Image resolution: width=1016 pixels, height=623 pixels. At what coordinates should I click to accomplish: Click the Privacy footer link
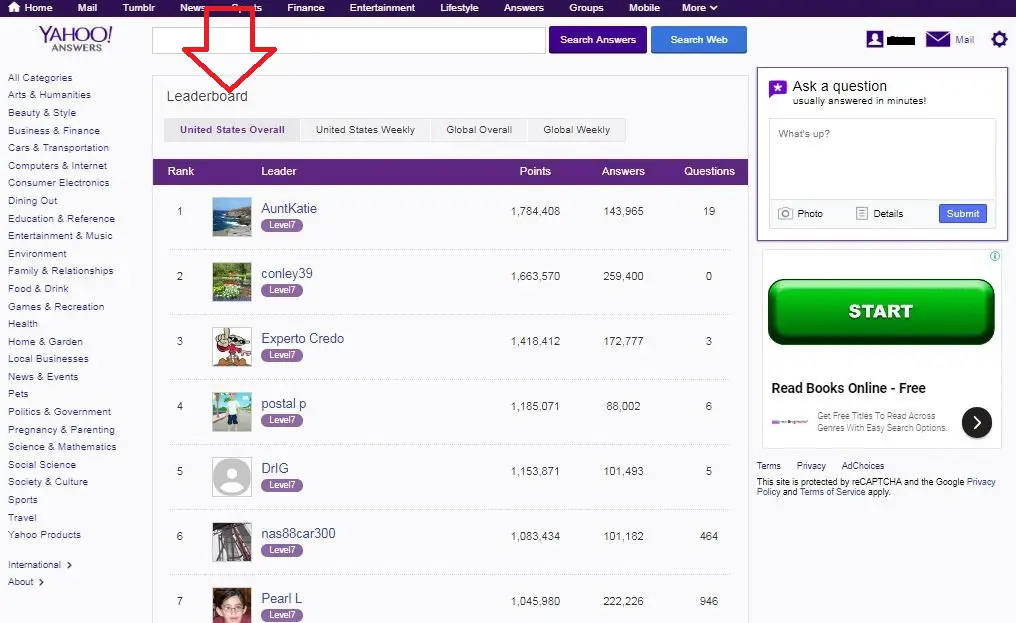[811, 465]
